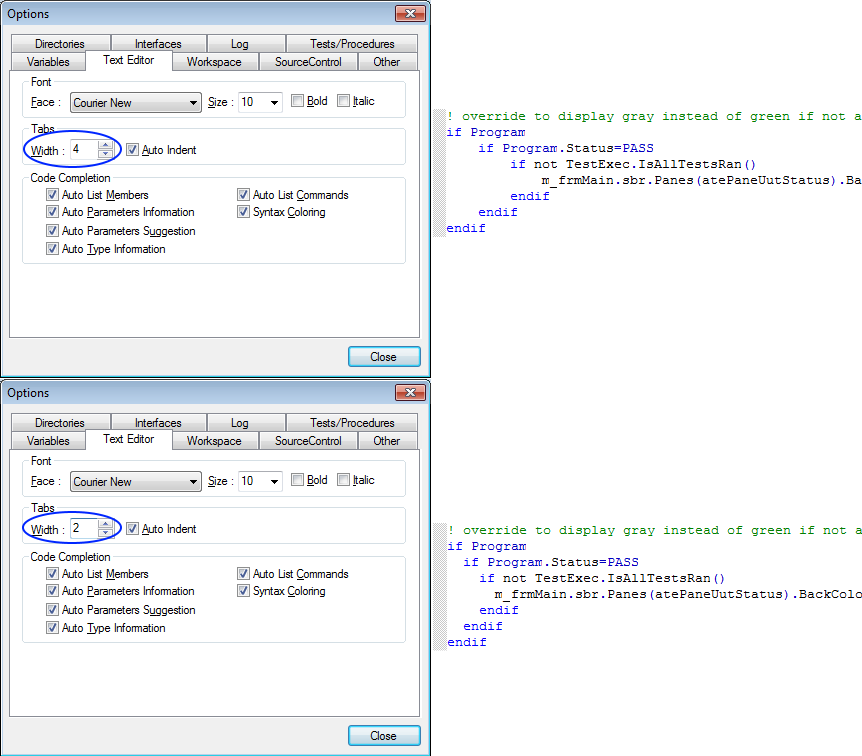Uncheck Auto List Commands in upper dialog
Screen dimensions: 862x756
coord(244,195)
